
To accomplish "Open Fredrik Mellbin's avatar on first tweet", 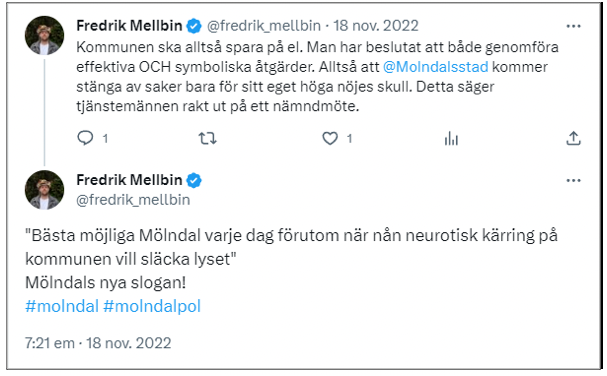I will (x=45, y=35).
